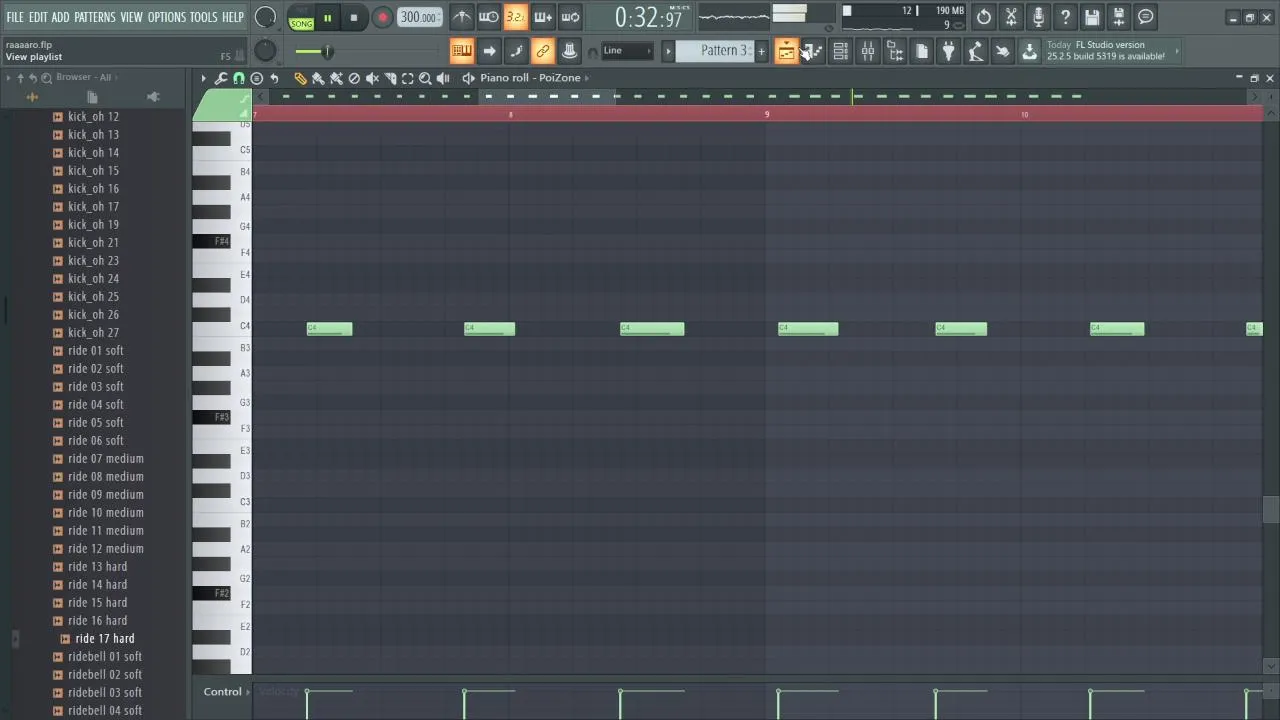Toggle the orange link multilink button
This screenshot has width=1280, height=720.
coord(542,51)
